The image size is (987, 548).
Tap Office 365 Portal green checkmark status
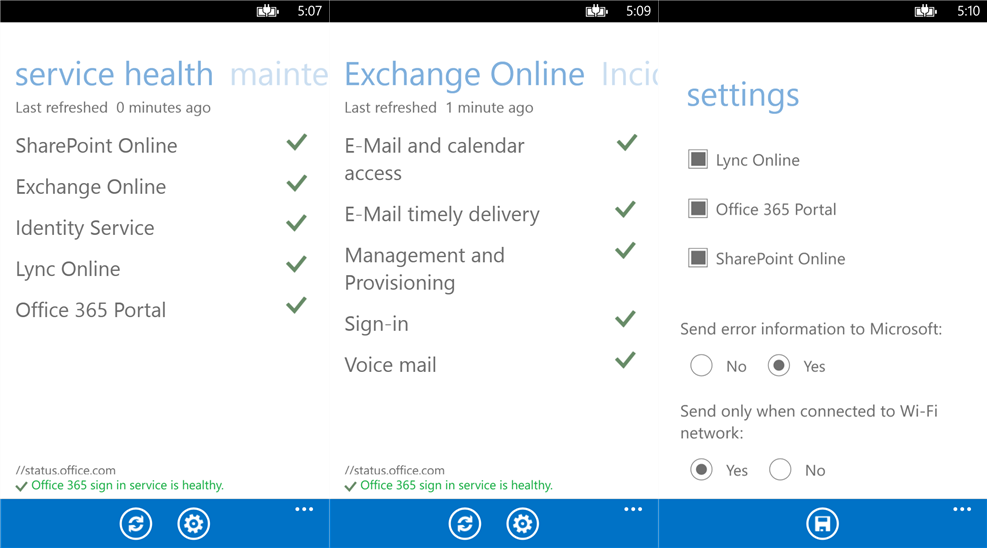pyautogui.click(x=296, y=305)
